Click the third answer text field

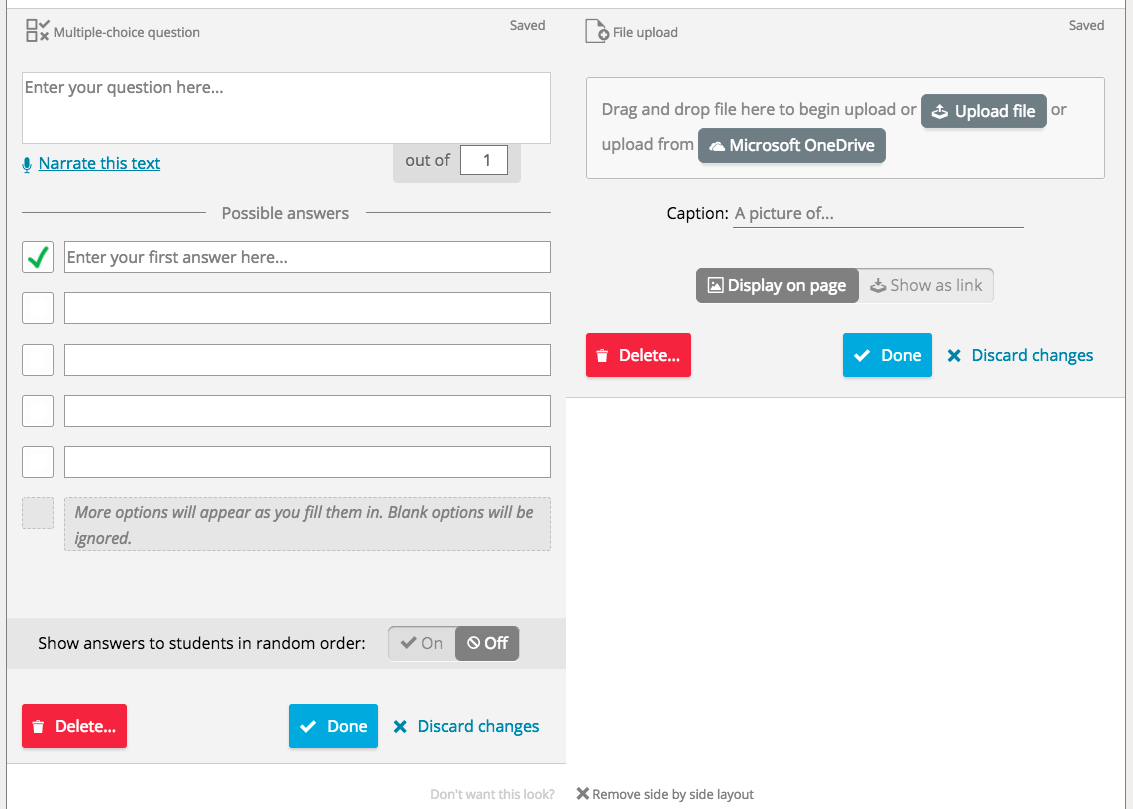coord(307,360)
